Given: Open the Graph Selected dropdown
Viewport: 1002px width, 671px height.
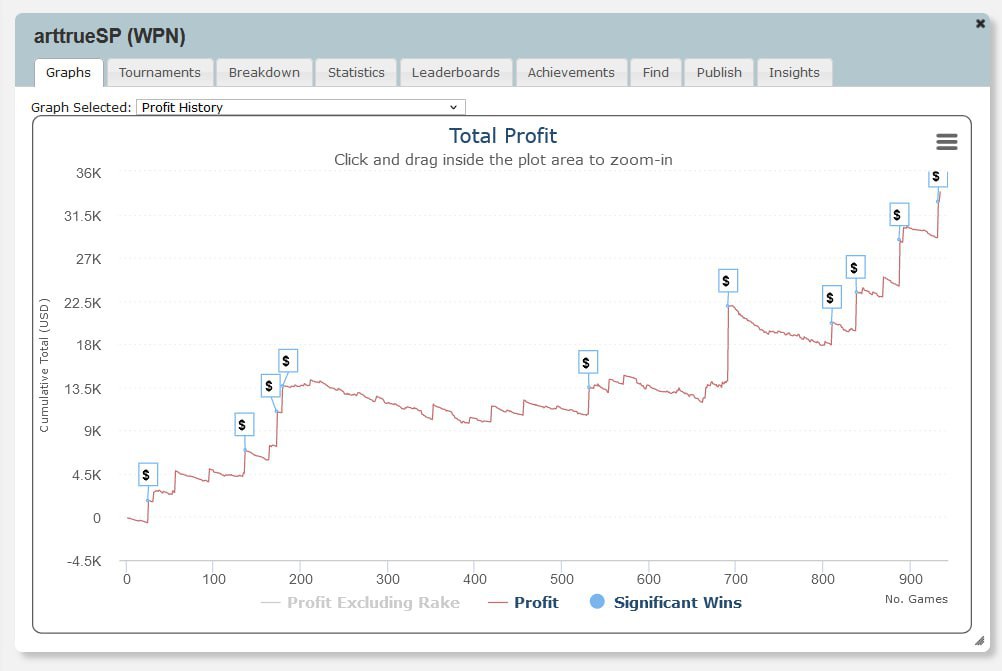Looking at the screenshot, I should 300,107.
